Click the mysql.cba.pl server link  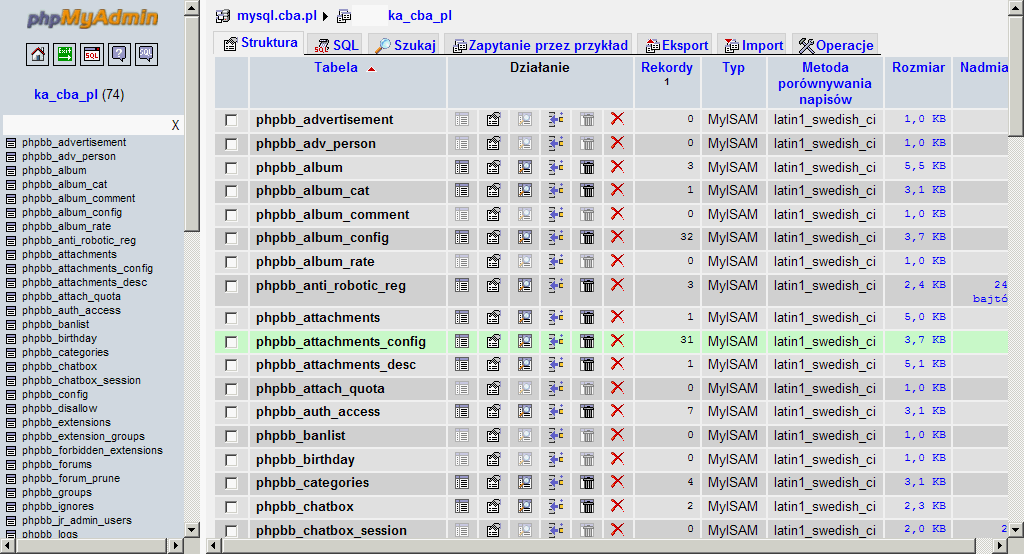277,16
